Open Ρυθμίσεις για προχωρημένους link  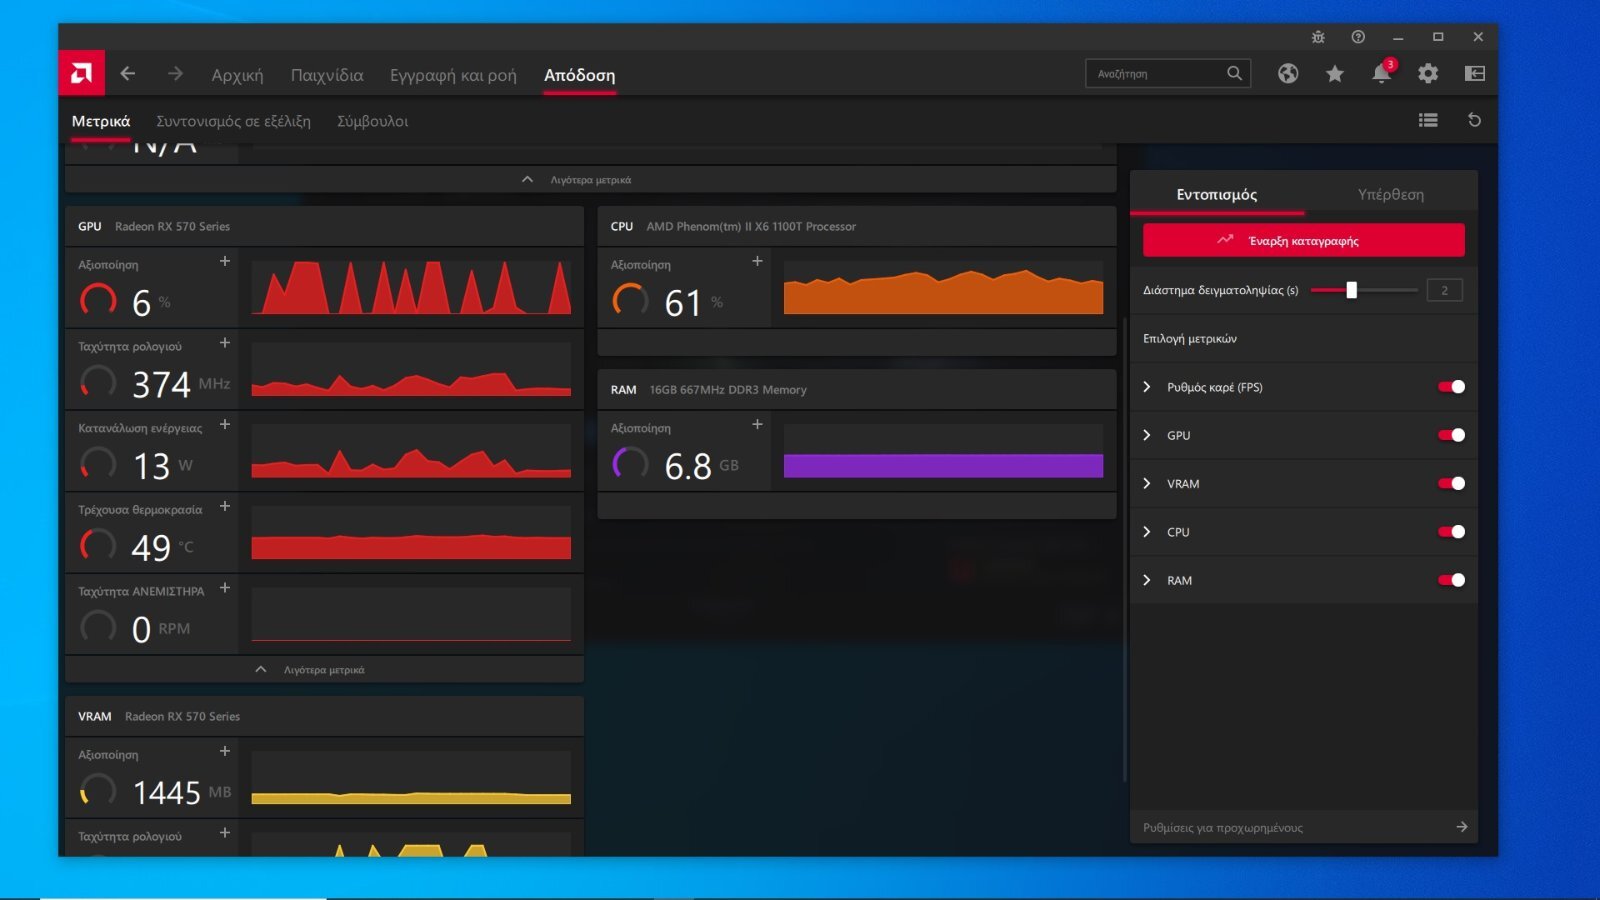tap(1223, 828)
